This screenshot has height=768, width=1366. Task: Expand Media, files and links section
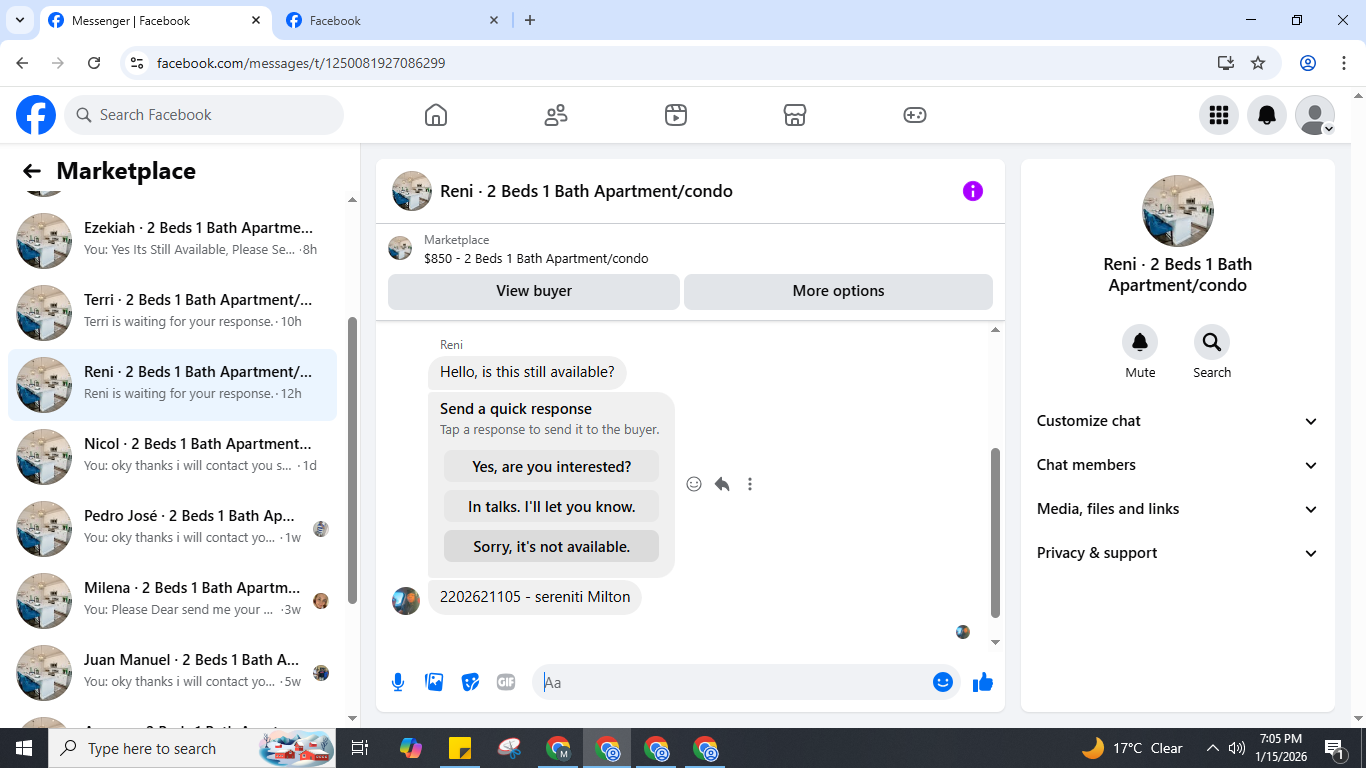click(x=1177, y=509)
